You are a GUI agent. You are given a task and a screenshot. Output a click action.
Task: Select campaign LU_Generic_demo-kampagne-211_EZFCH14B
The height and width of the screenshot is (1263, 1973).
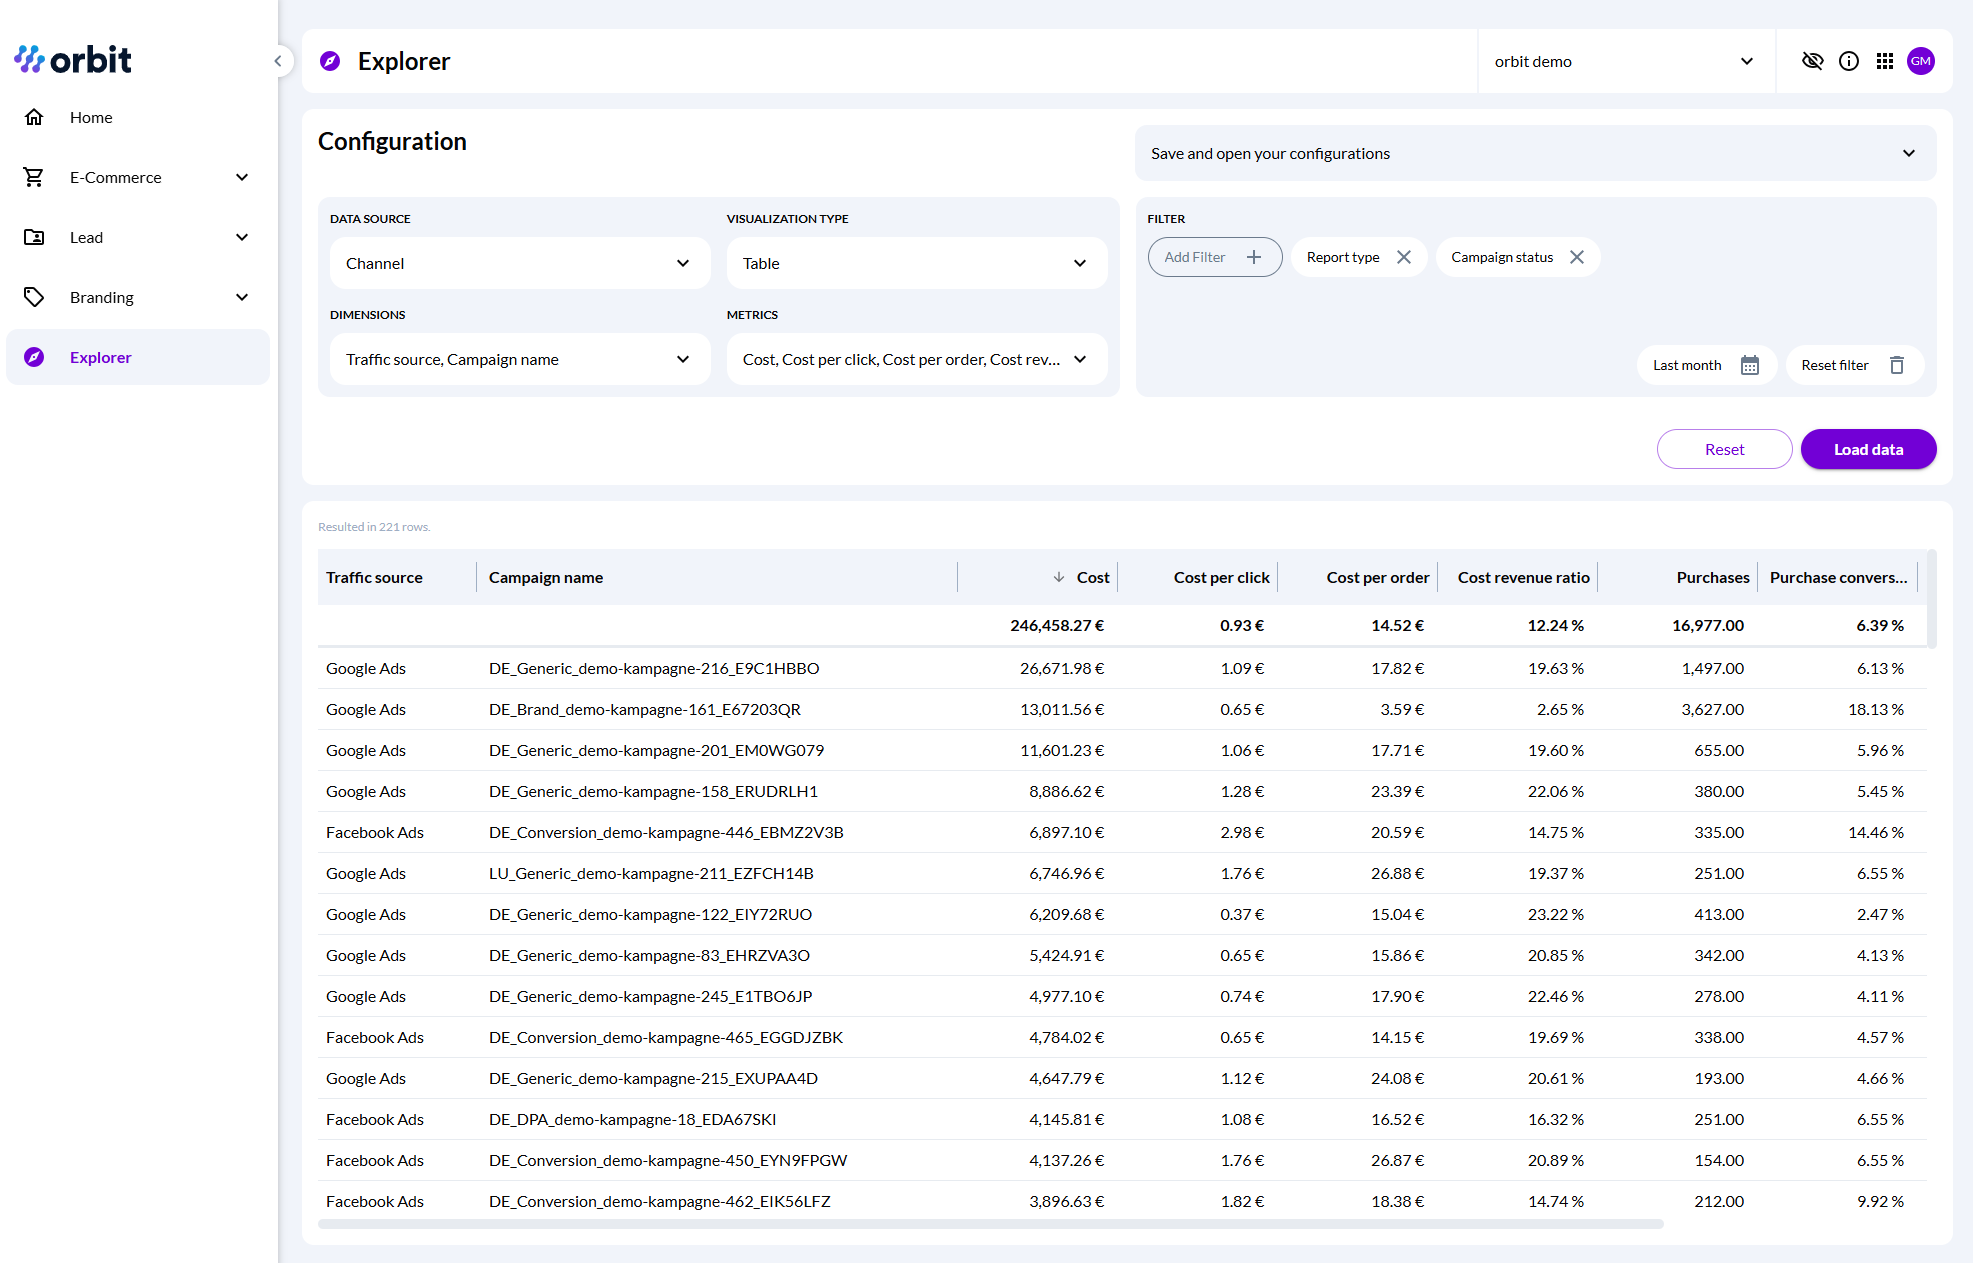click(651, 873)
